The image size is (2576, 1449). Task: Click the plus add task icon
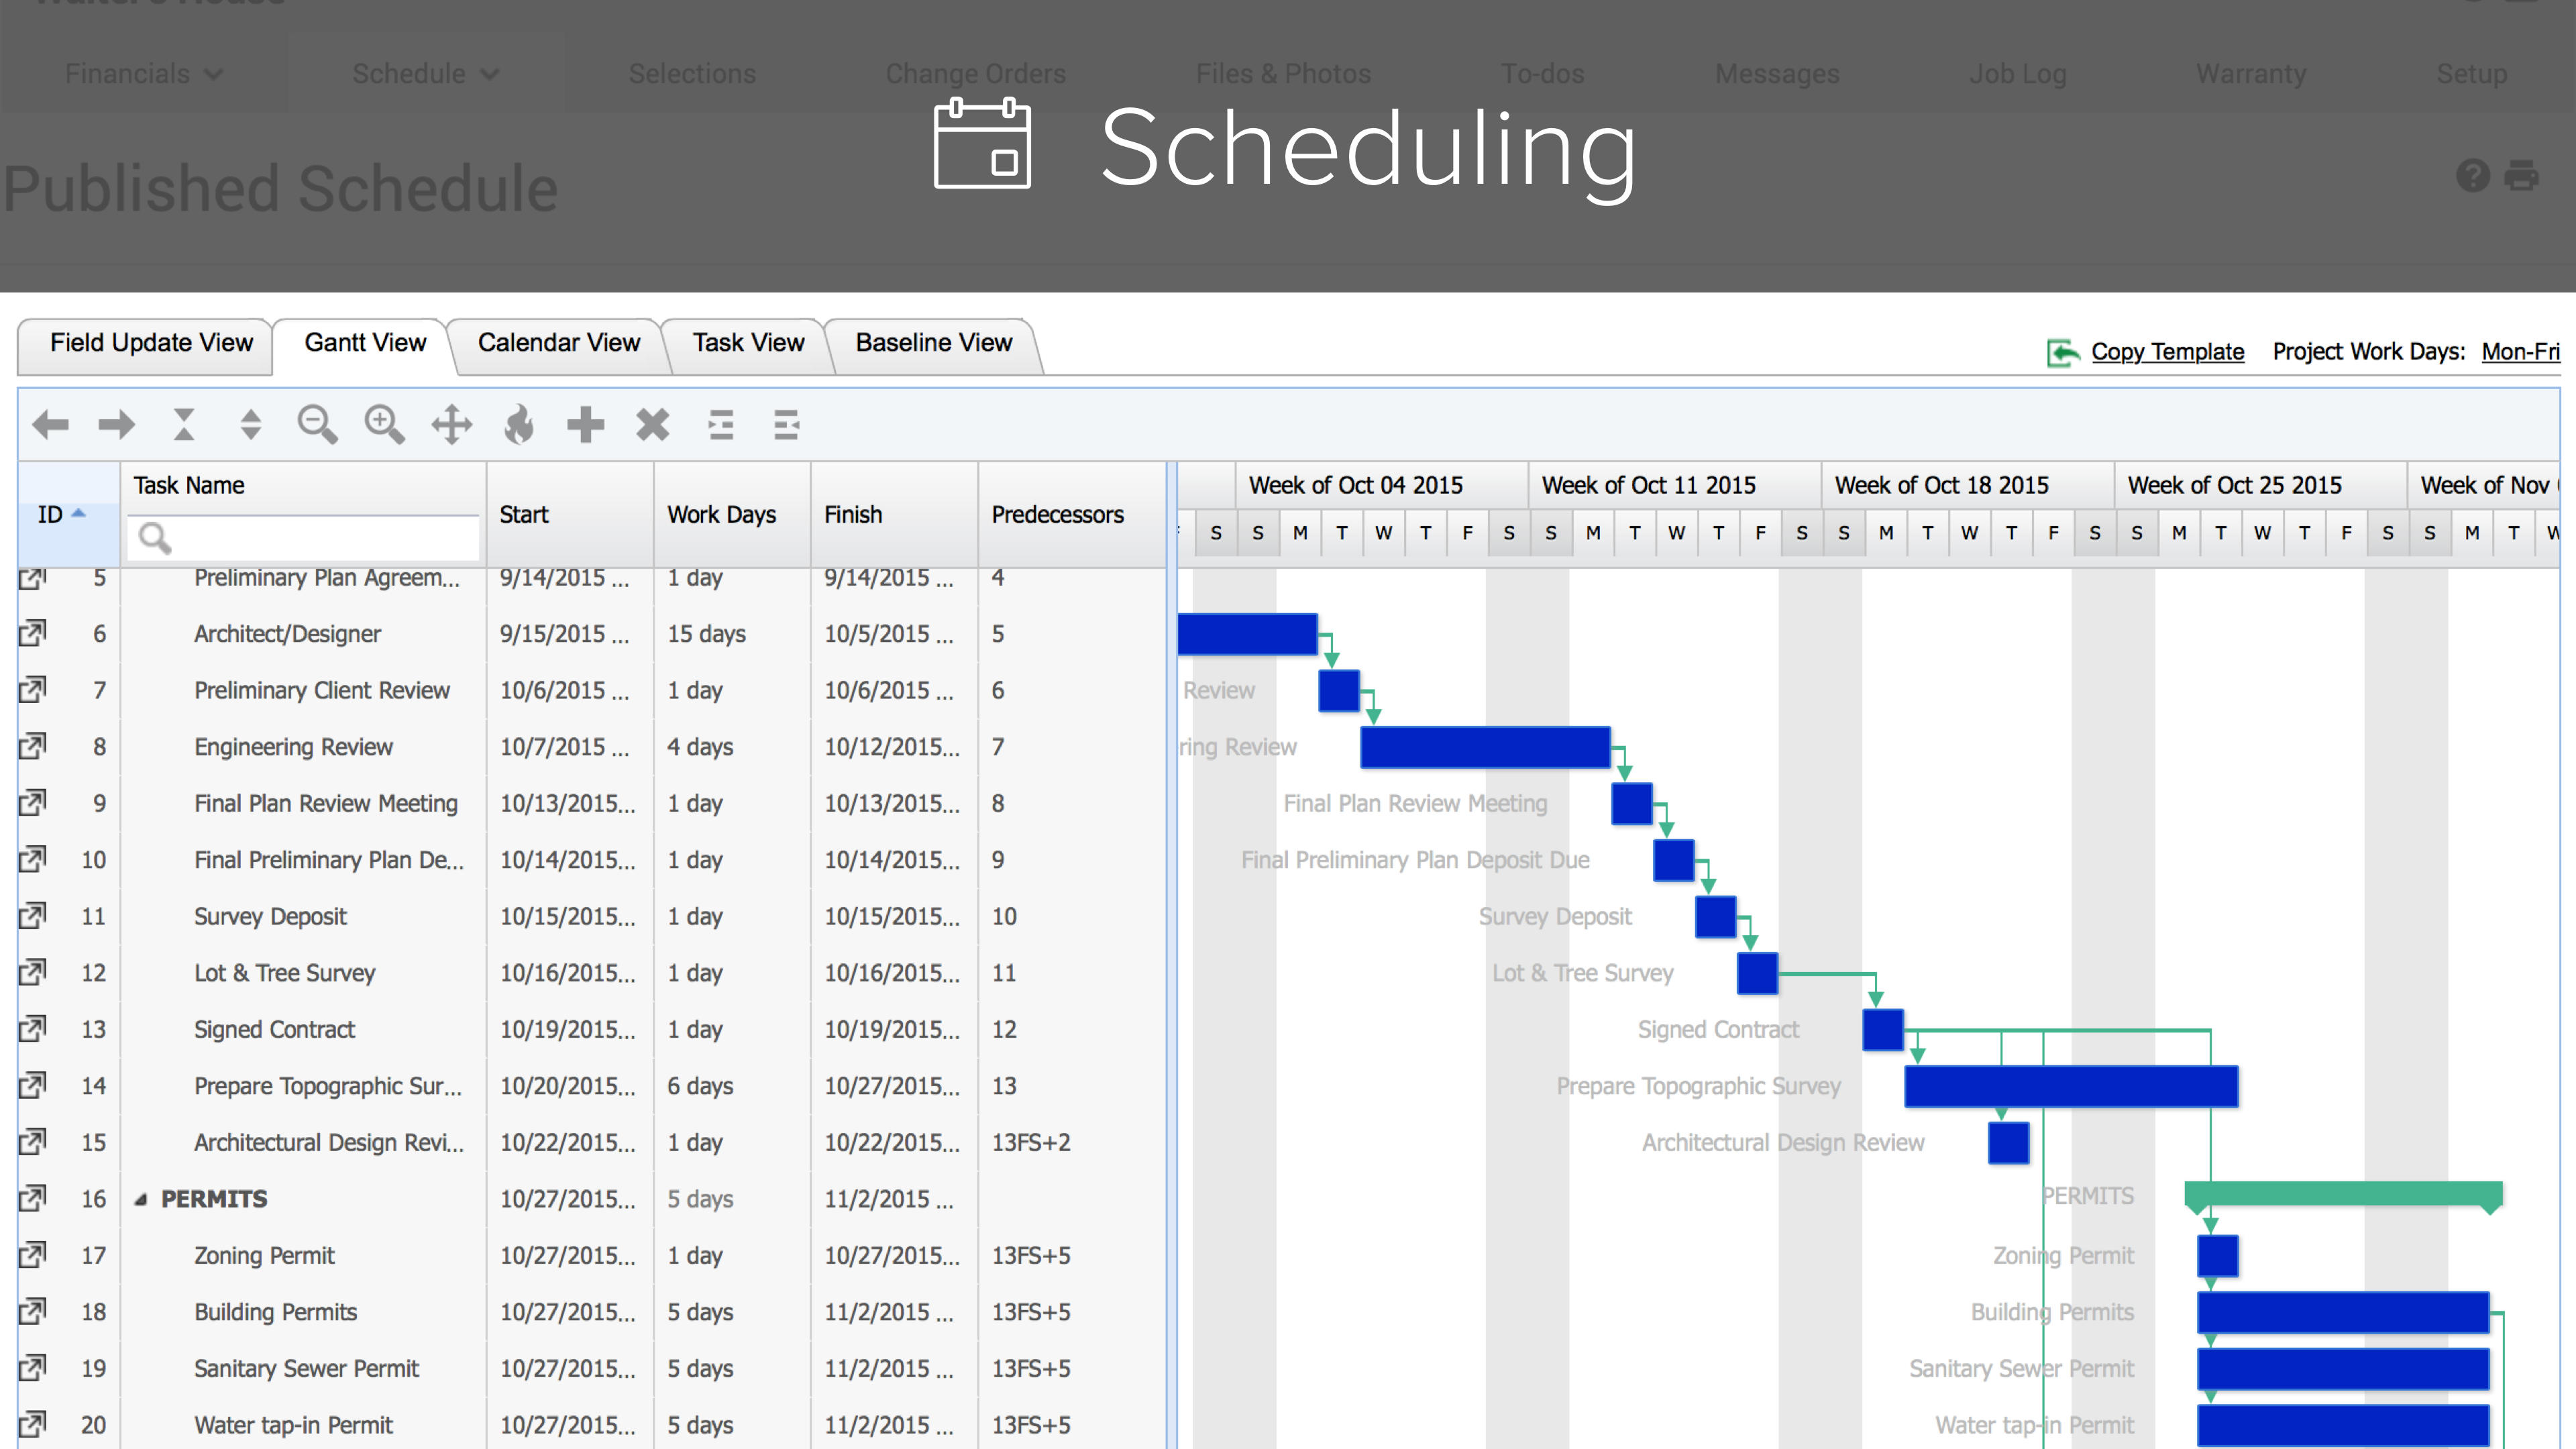click(585, 425)
